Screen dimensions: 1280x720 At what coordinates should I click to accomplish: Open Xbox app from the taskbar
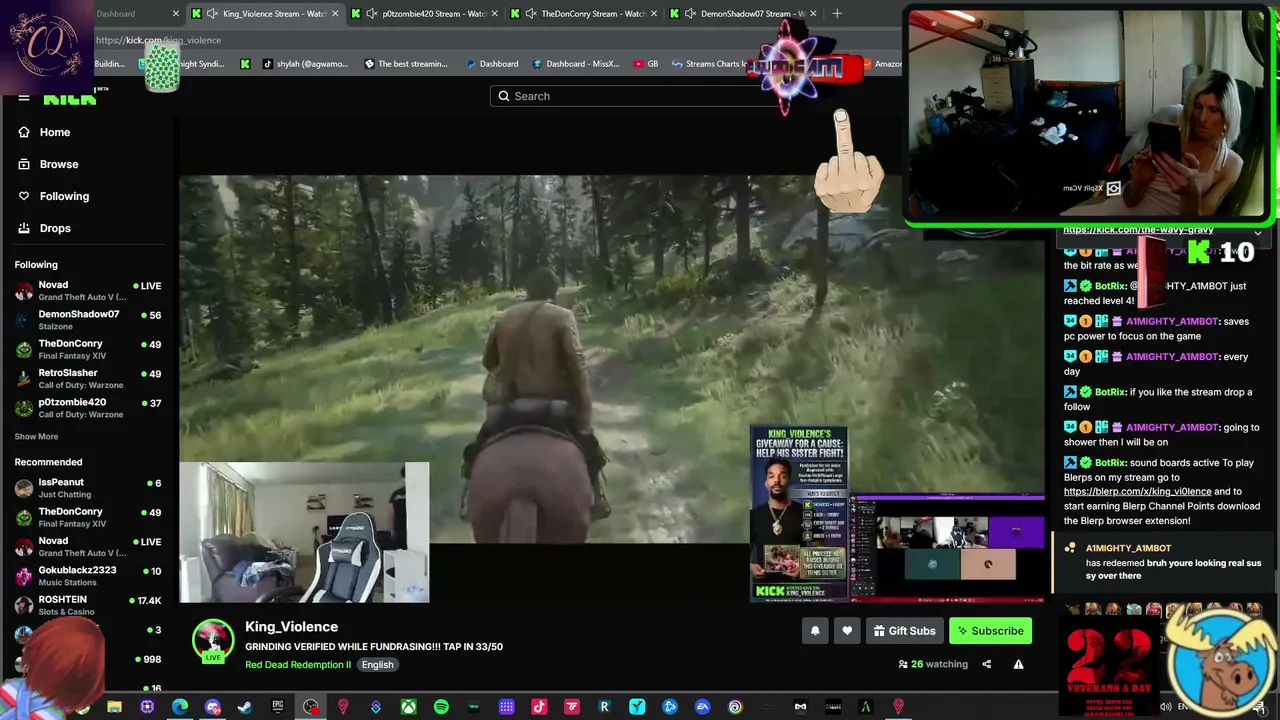[408, 708]
